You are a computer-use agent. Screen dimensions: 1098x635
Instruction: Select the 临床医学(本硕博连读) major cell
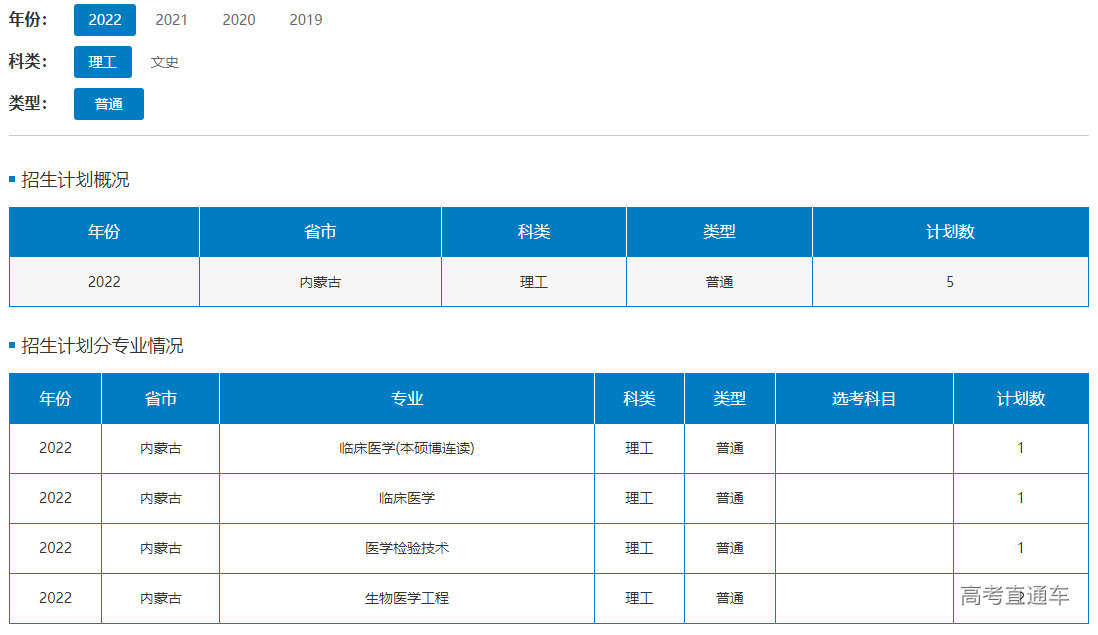pos(407,448)
